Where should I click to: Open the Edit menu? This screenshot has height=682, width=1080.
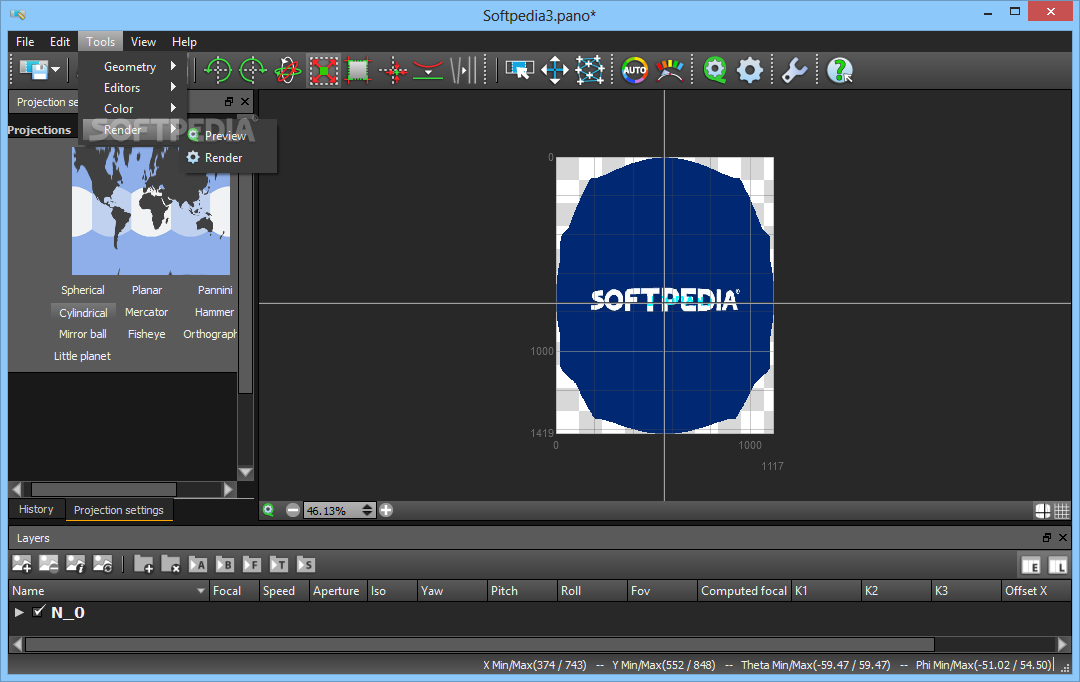point(59,41)
